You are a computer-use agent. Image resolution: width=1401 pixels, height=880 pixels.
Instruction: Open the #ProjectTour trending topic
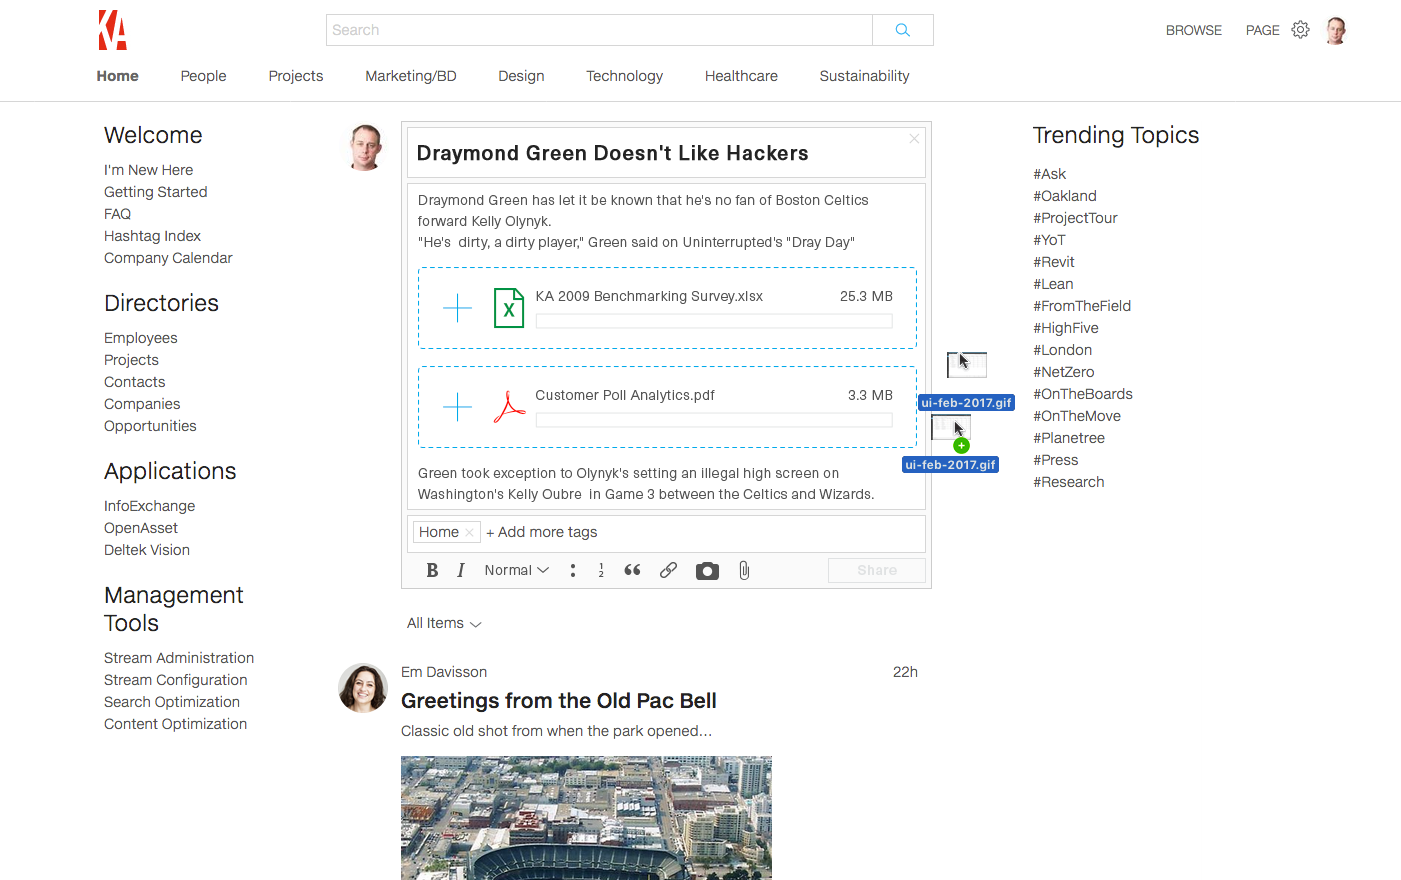tap(1075, 218)
